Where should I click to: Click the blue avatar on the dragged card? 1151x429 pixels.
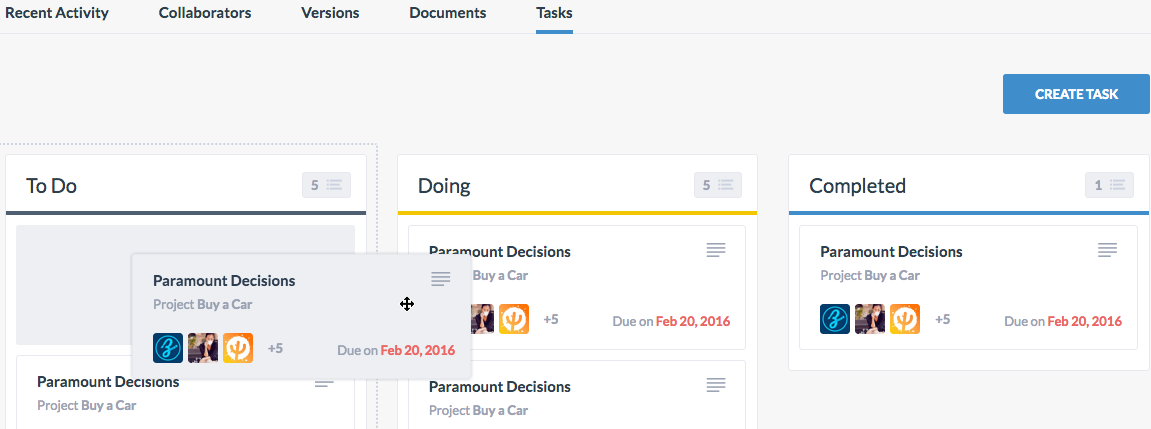tap(168, 348)
